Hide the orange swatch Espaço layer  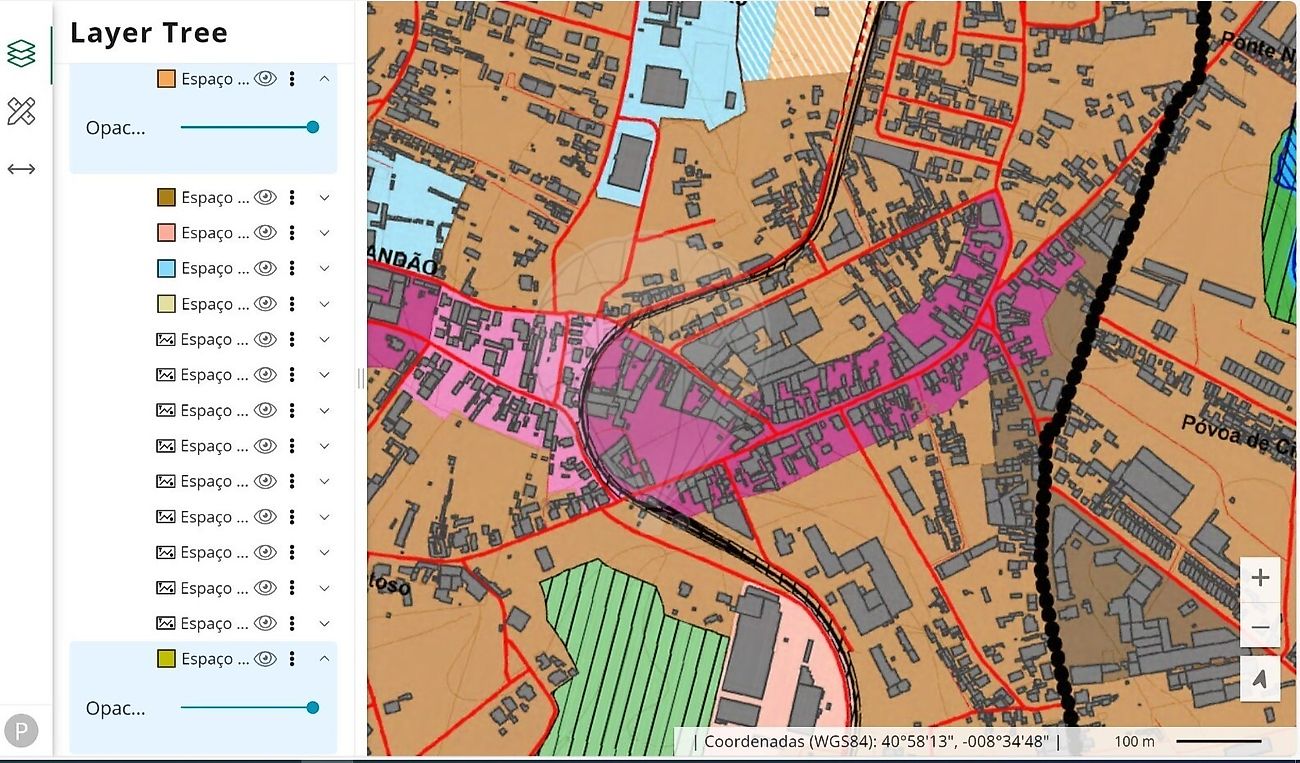click(x=265, y=79)
